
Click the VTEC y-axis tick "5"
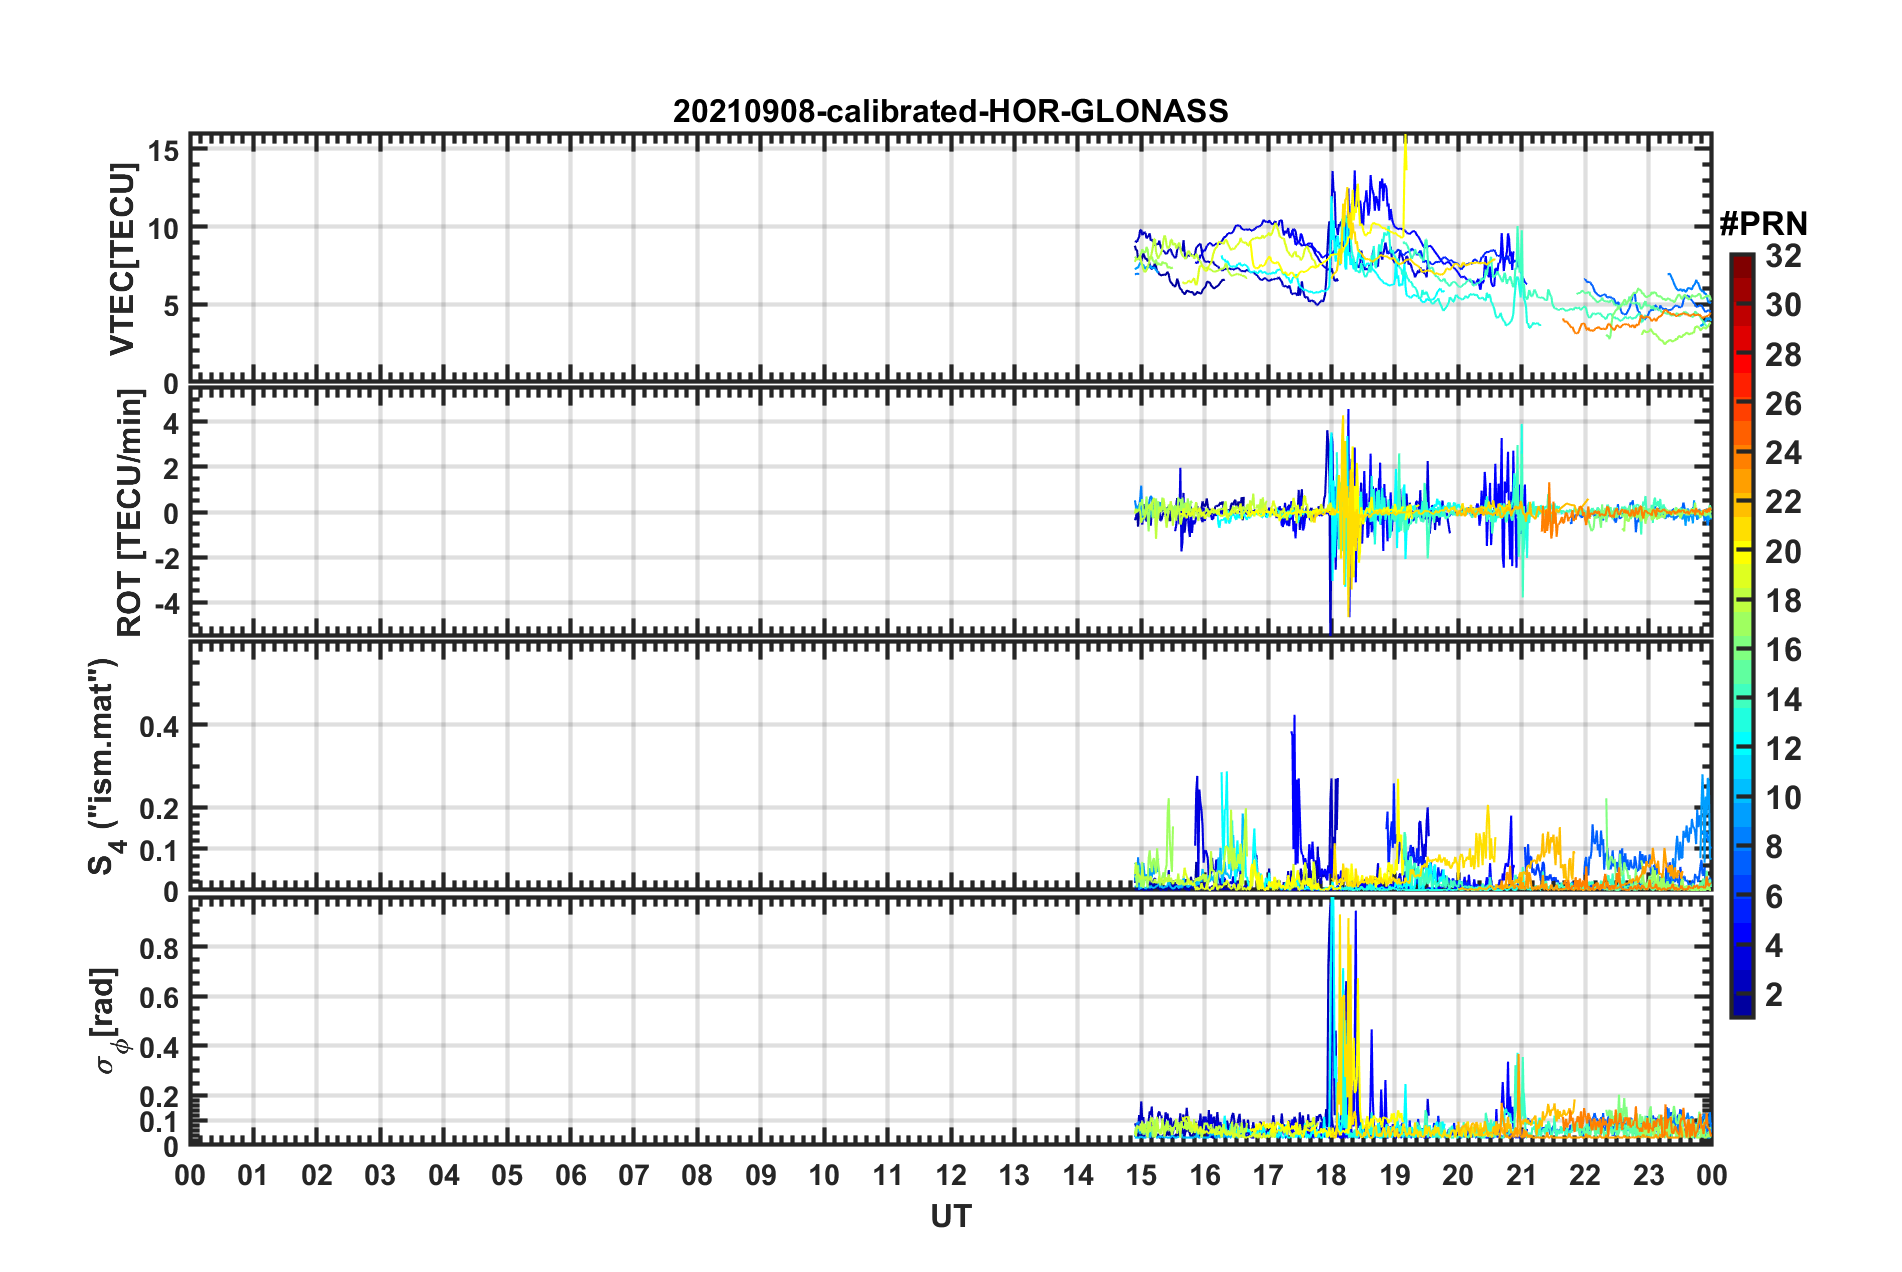tap(171, 306)
